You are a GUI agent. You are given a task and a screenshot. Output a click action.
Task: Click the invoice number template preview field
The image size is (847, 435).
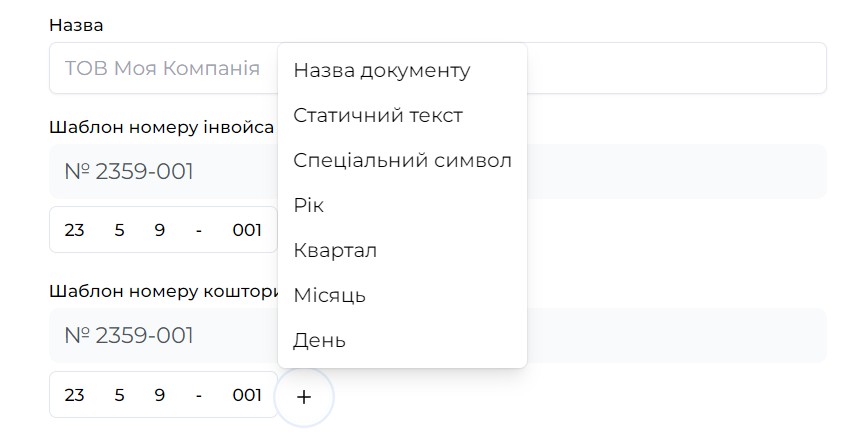coord(160,172)
